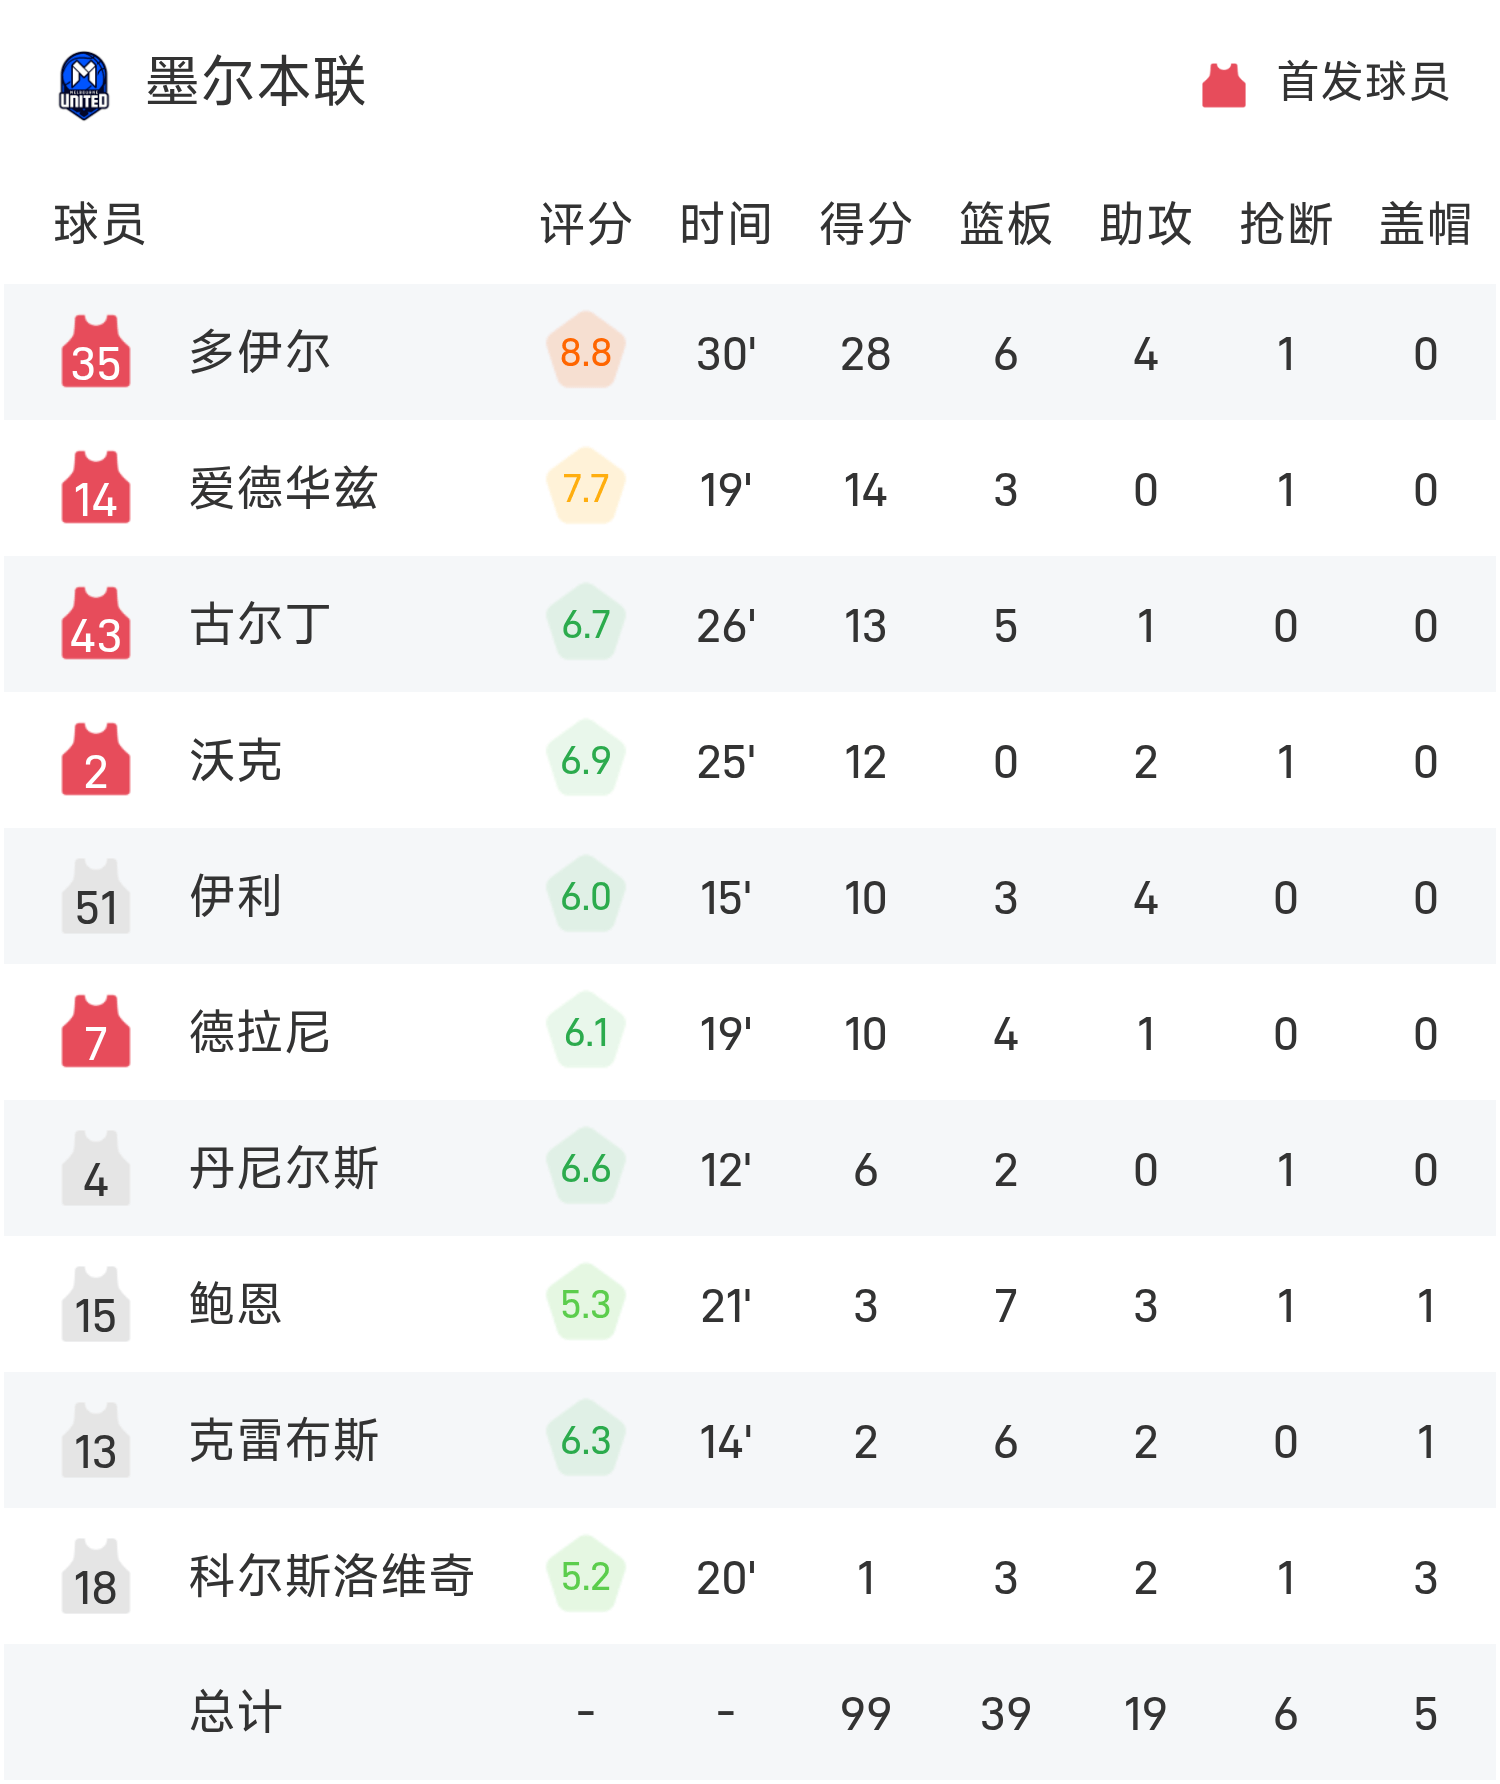Click the 墨尔本联 team name

point(256,82)
